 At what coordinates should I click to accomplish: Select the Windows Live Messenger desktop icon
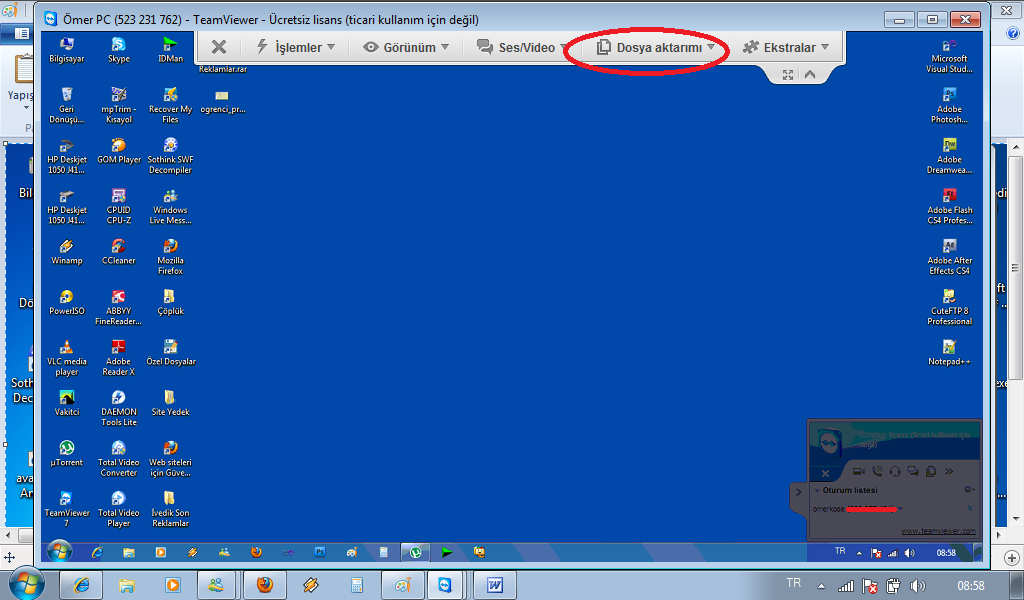170,206
